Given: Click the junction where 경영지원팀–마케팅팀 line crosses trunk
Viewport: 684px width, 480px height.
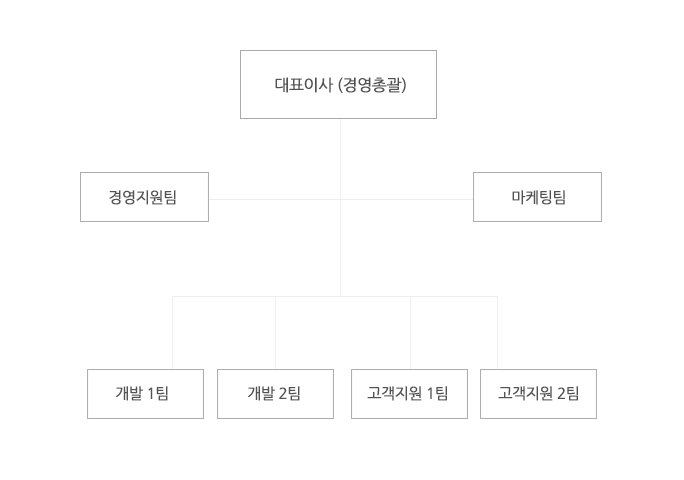Looking at the screenshot, I should (340, 199).
